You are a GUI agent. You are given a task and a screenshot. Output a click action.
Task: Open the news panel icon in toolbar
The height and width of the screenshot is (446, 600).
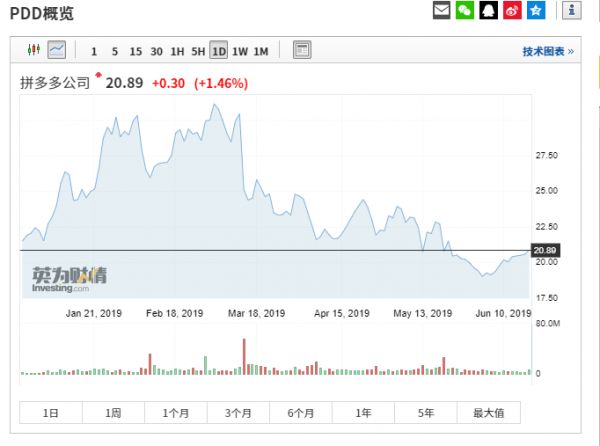[302, 50]
